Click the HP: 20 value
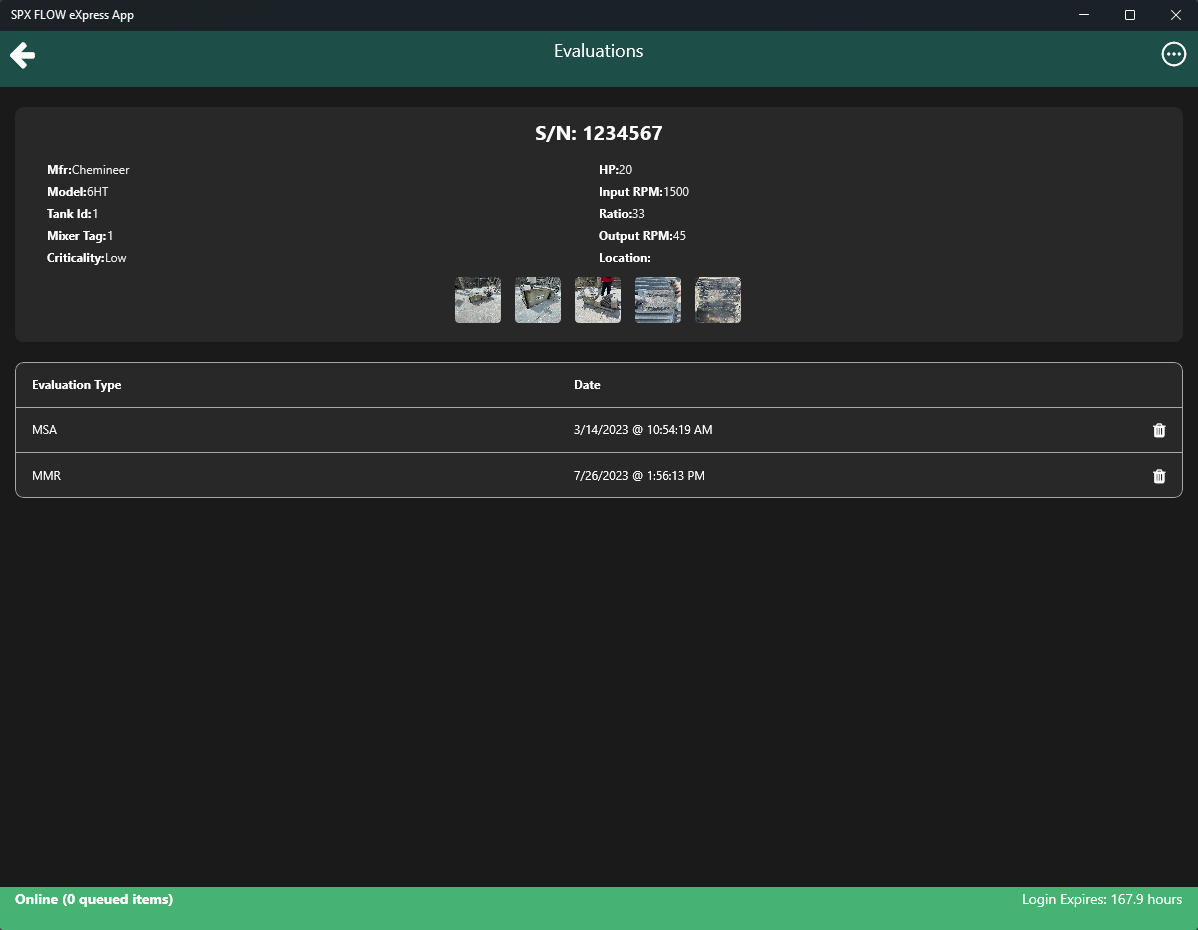This screenshot has width=1198, height=930. pyautogui.click(x=615, y=170)
